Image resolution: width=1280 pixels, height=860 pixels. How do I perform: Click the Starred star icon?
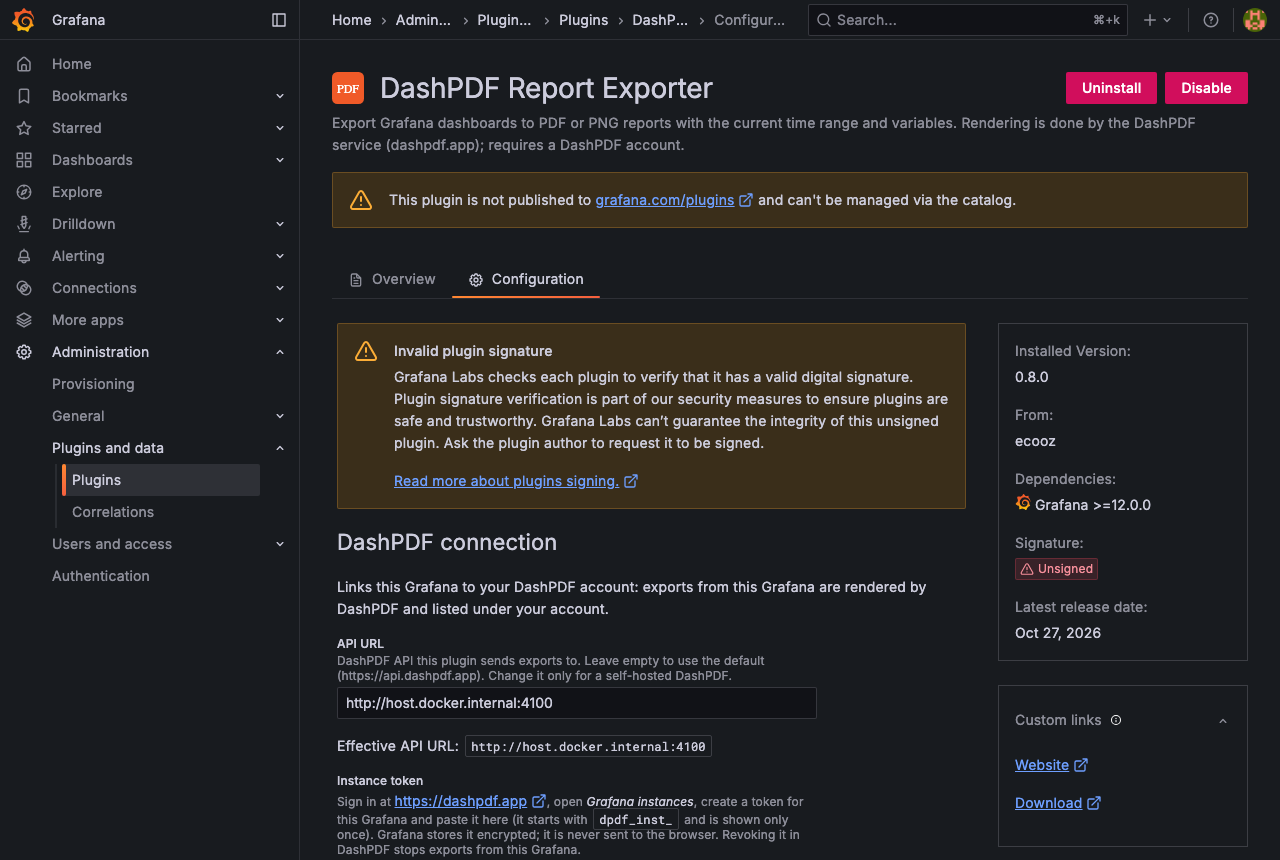pyautogui.click(x=24, y=128)
